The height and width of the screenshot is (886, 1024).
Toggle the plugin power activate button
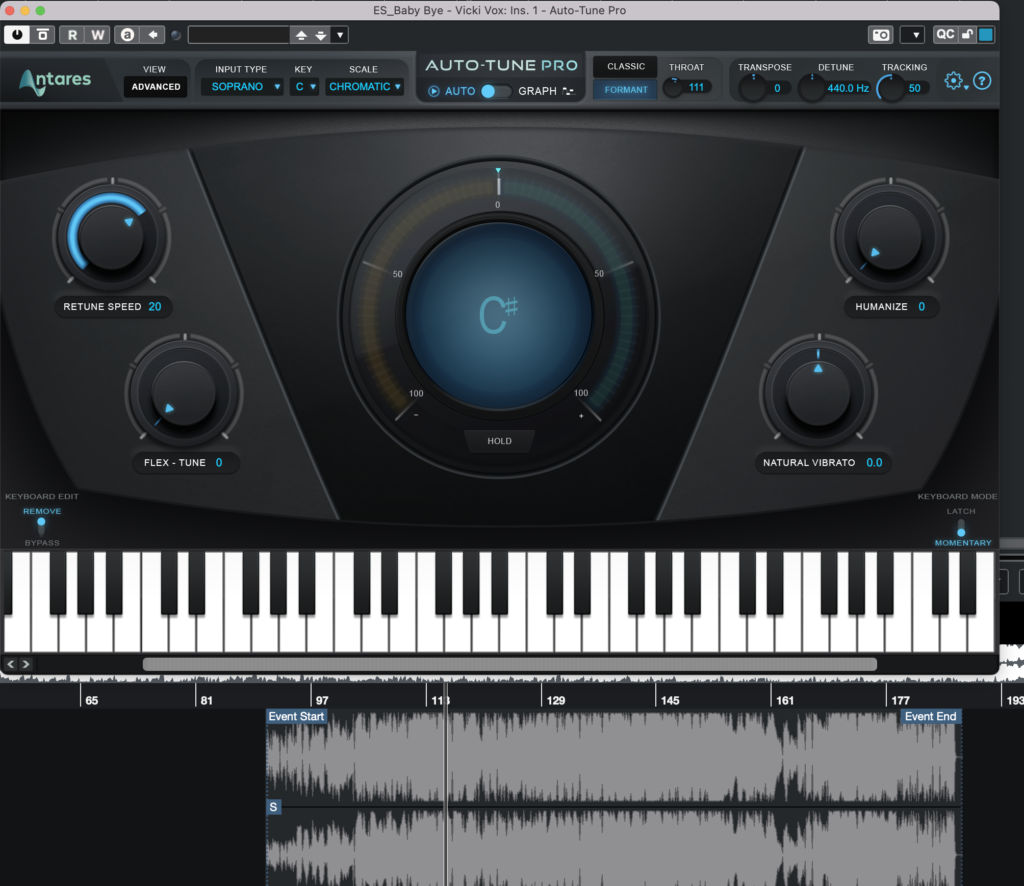click(x=16, y=35)
